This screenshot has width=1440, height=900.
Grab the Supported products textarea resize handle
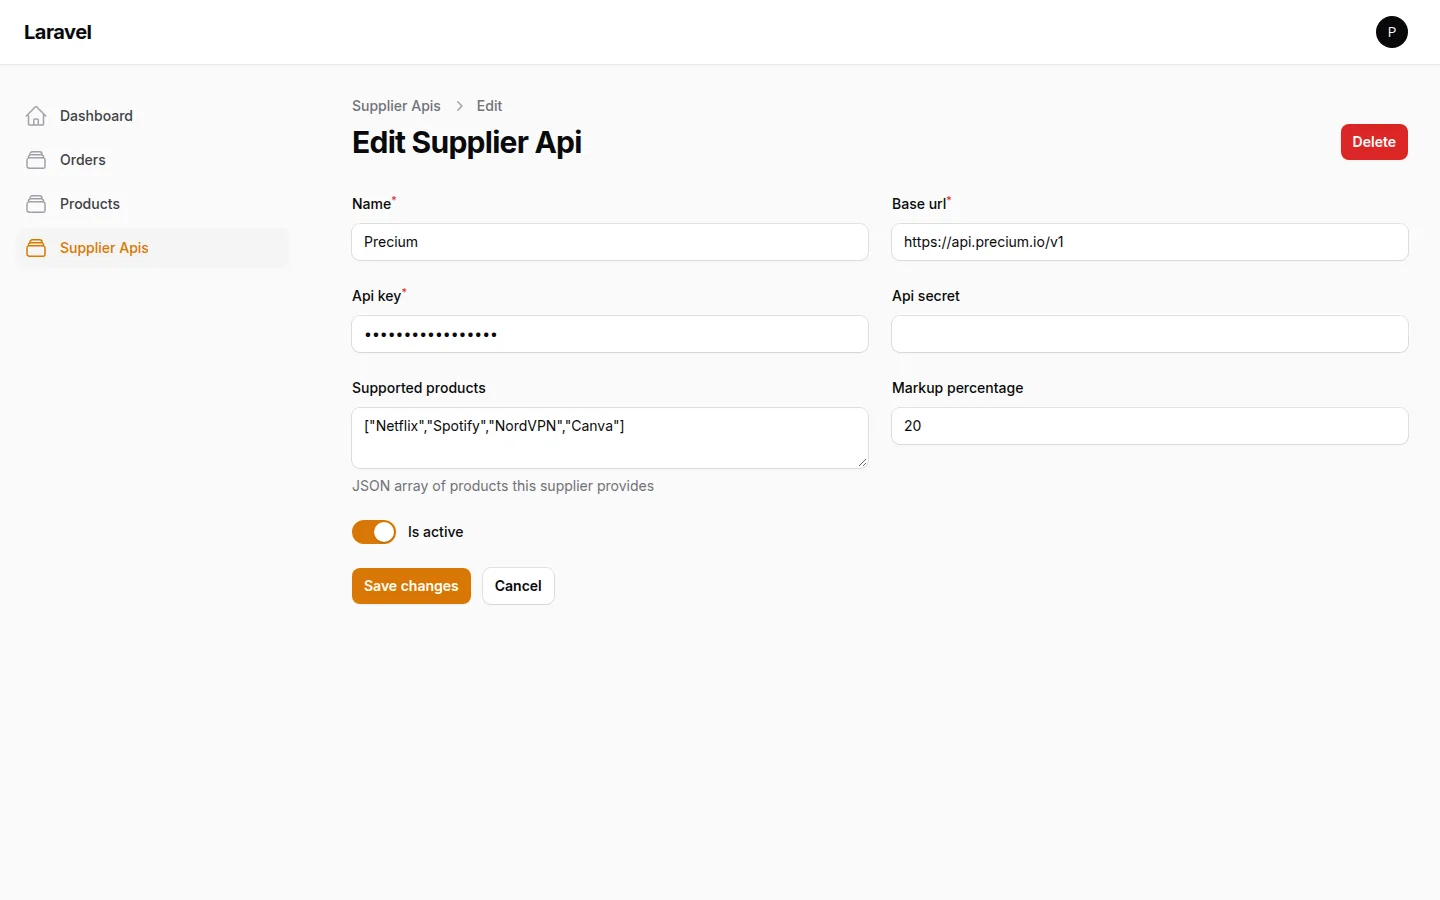click(862, 462)
